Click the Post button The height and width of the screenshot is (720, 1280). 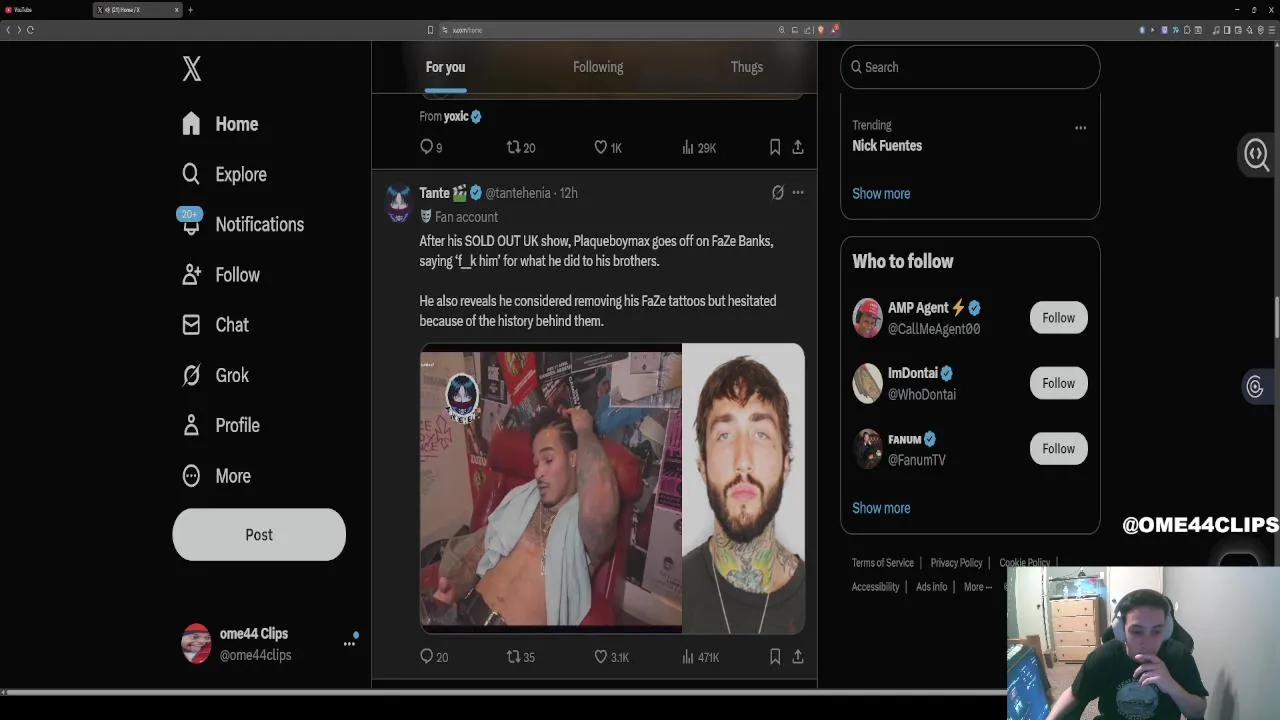pos(259,535)
